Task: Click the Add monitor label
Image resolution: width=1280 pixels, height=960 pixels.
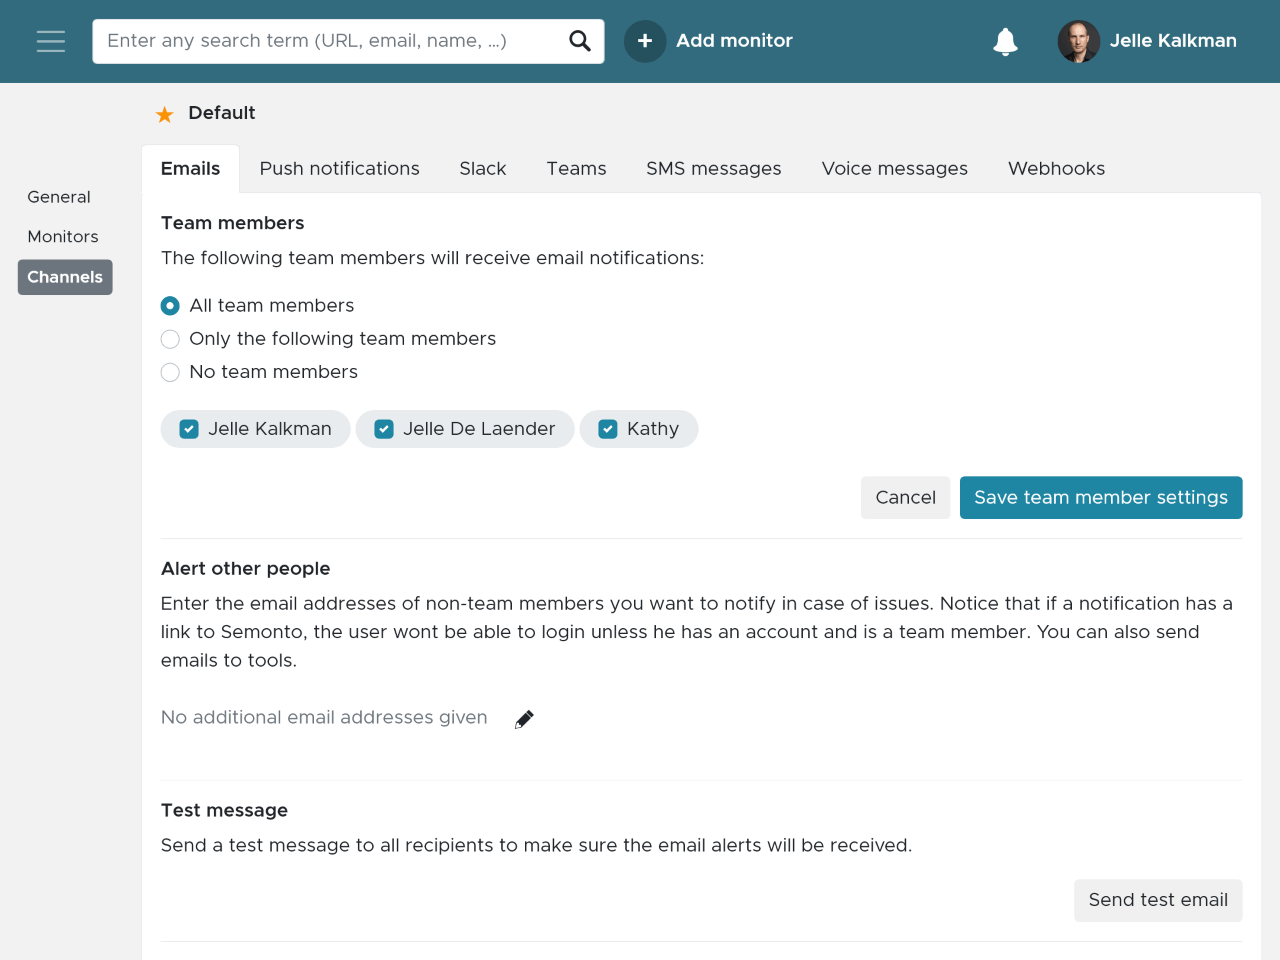Action: tap(734, 41)
